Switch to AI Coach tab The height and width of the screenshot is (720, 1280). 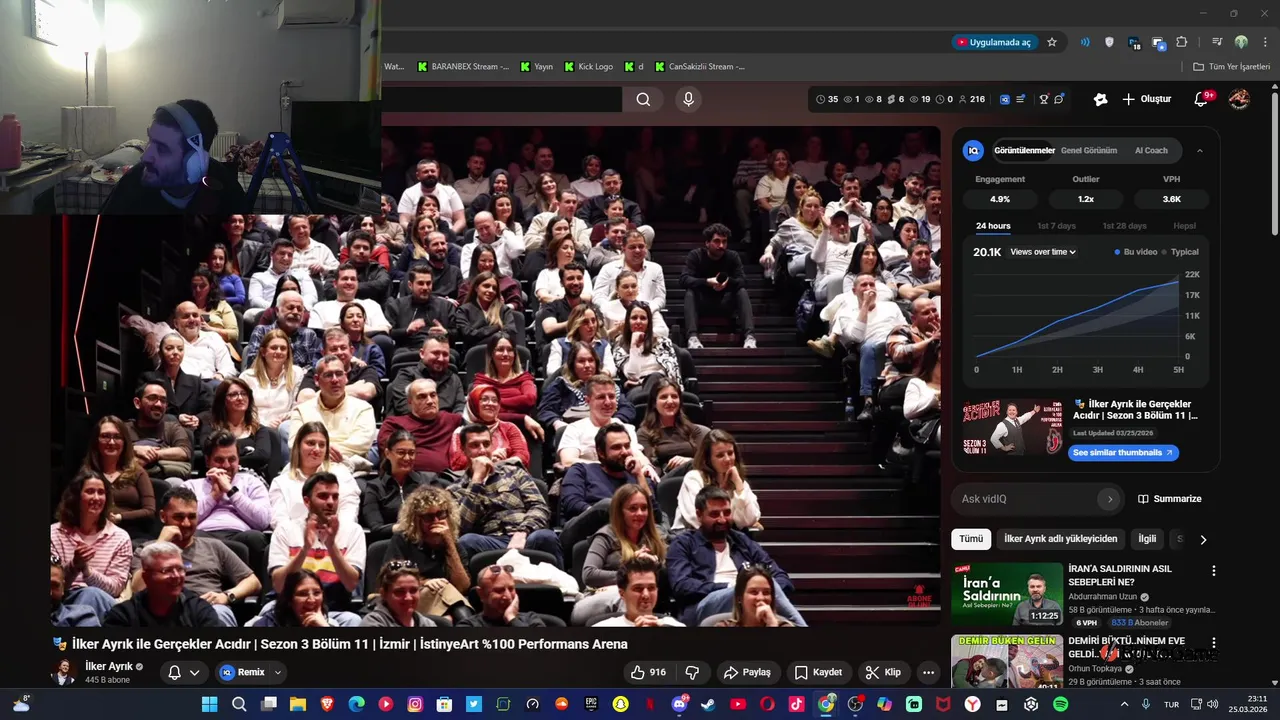(1151, 151)
